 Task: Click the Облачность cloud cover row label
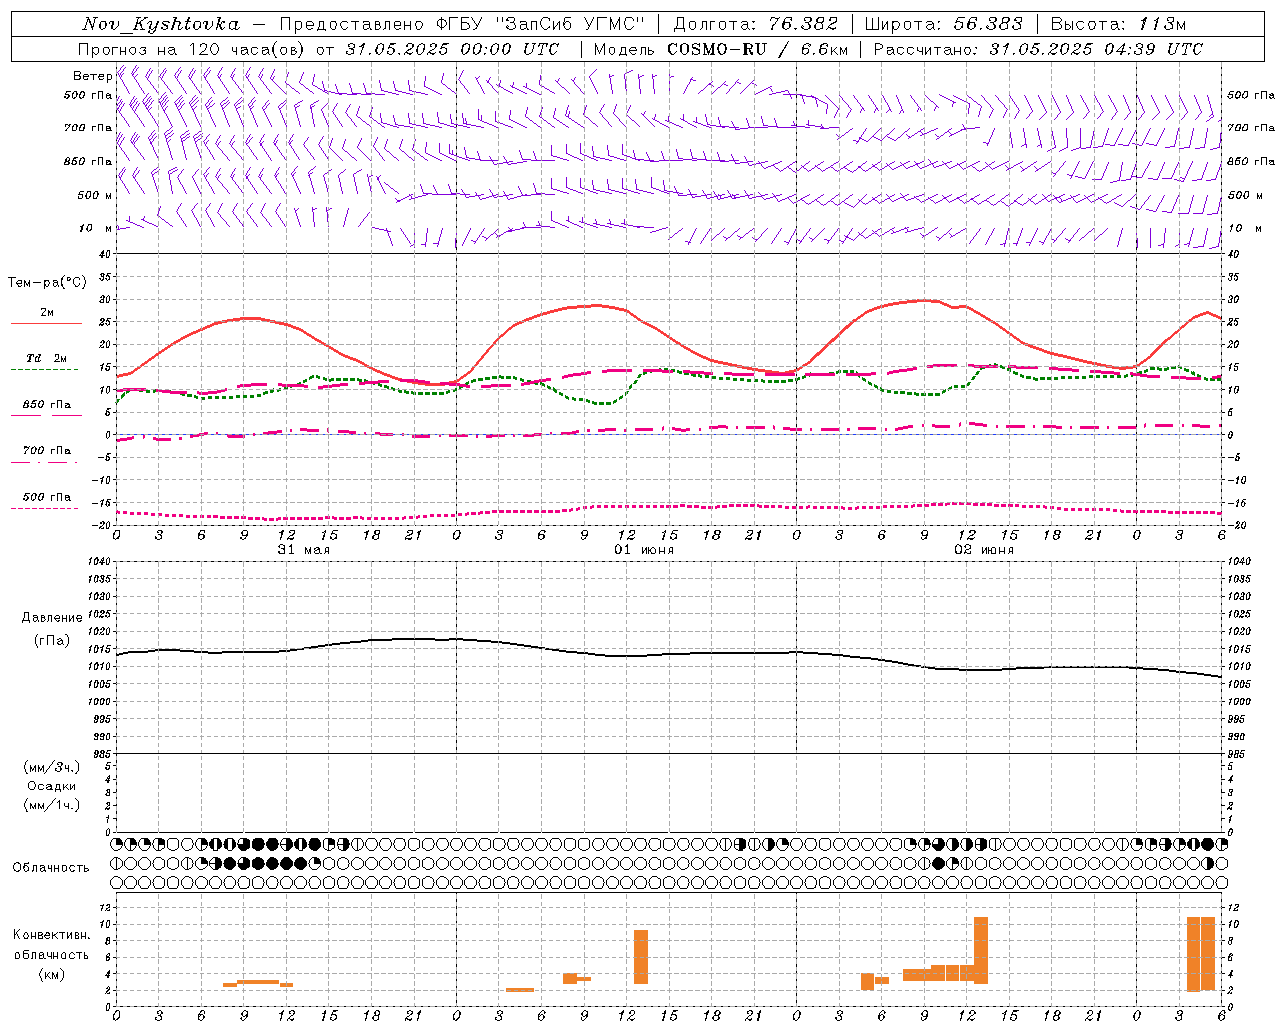[51, 868]
